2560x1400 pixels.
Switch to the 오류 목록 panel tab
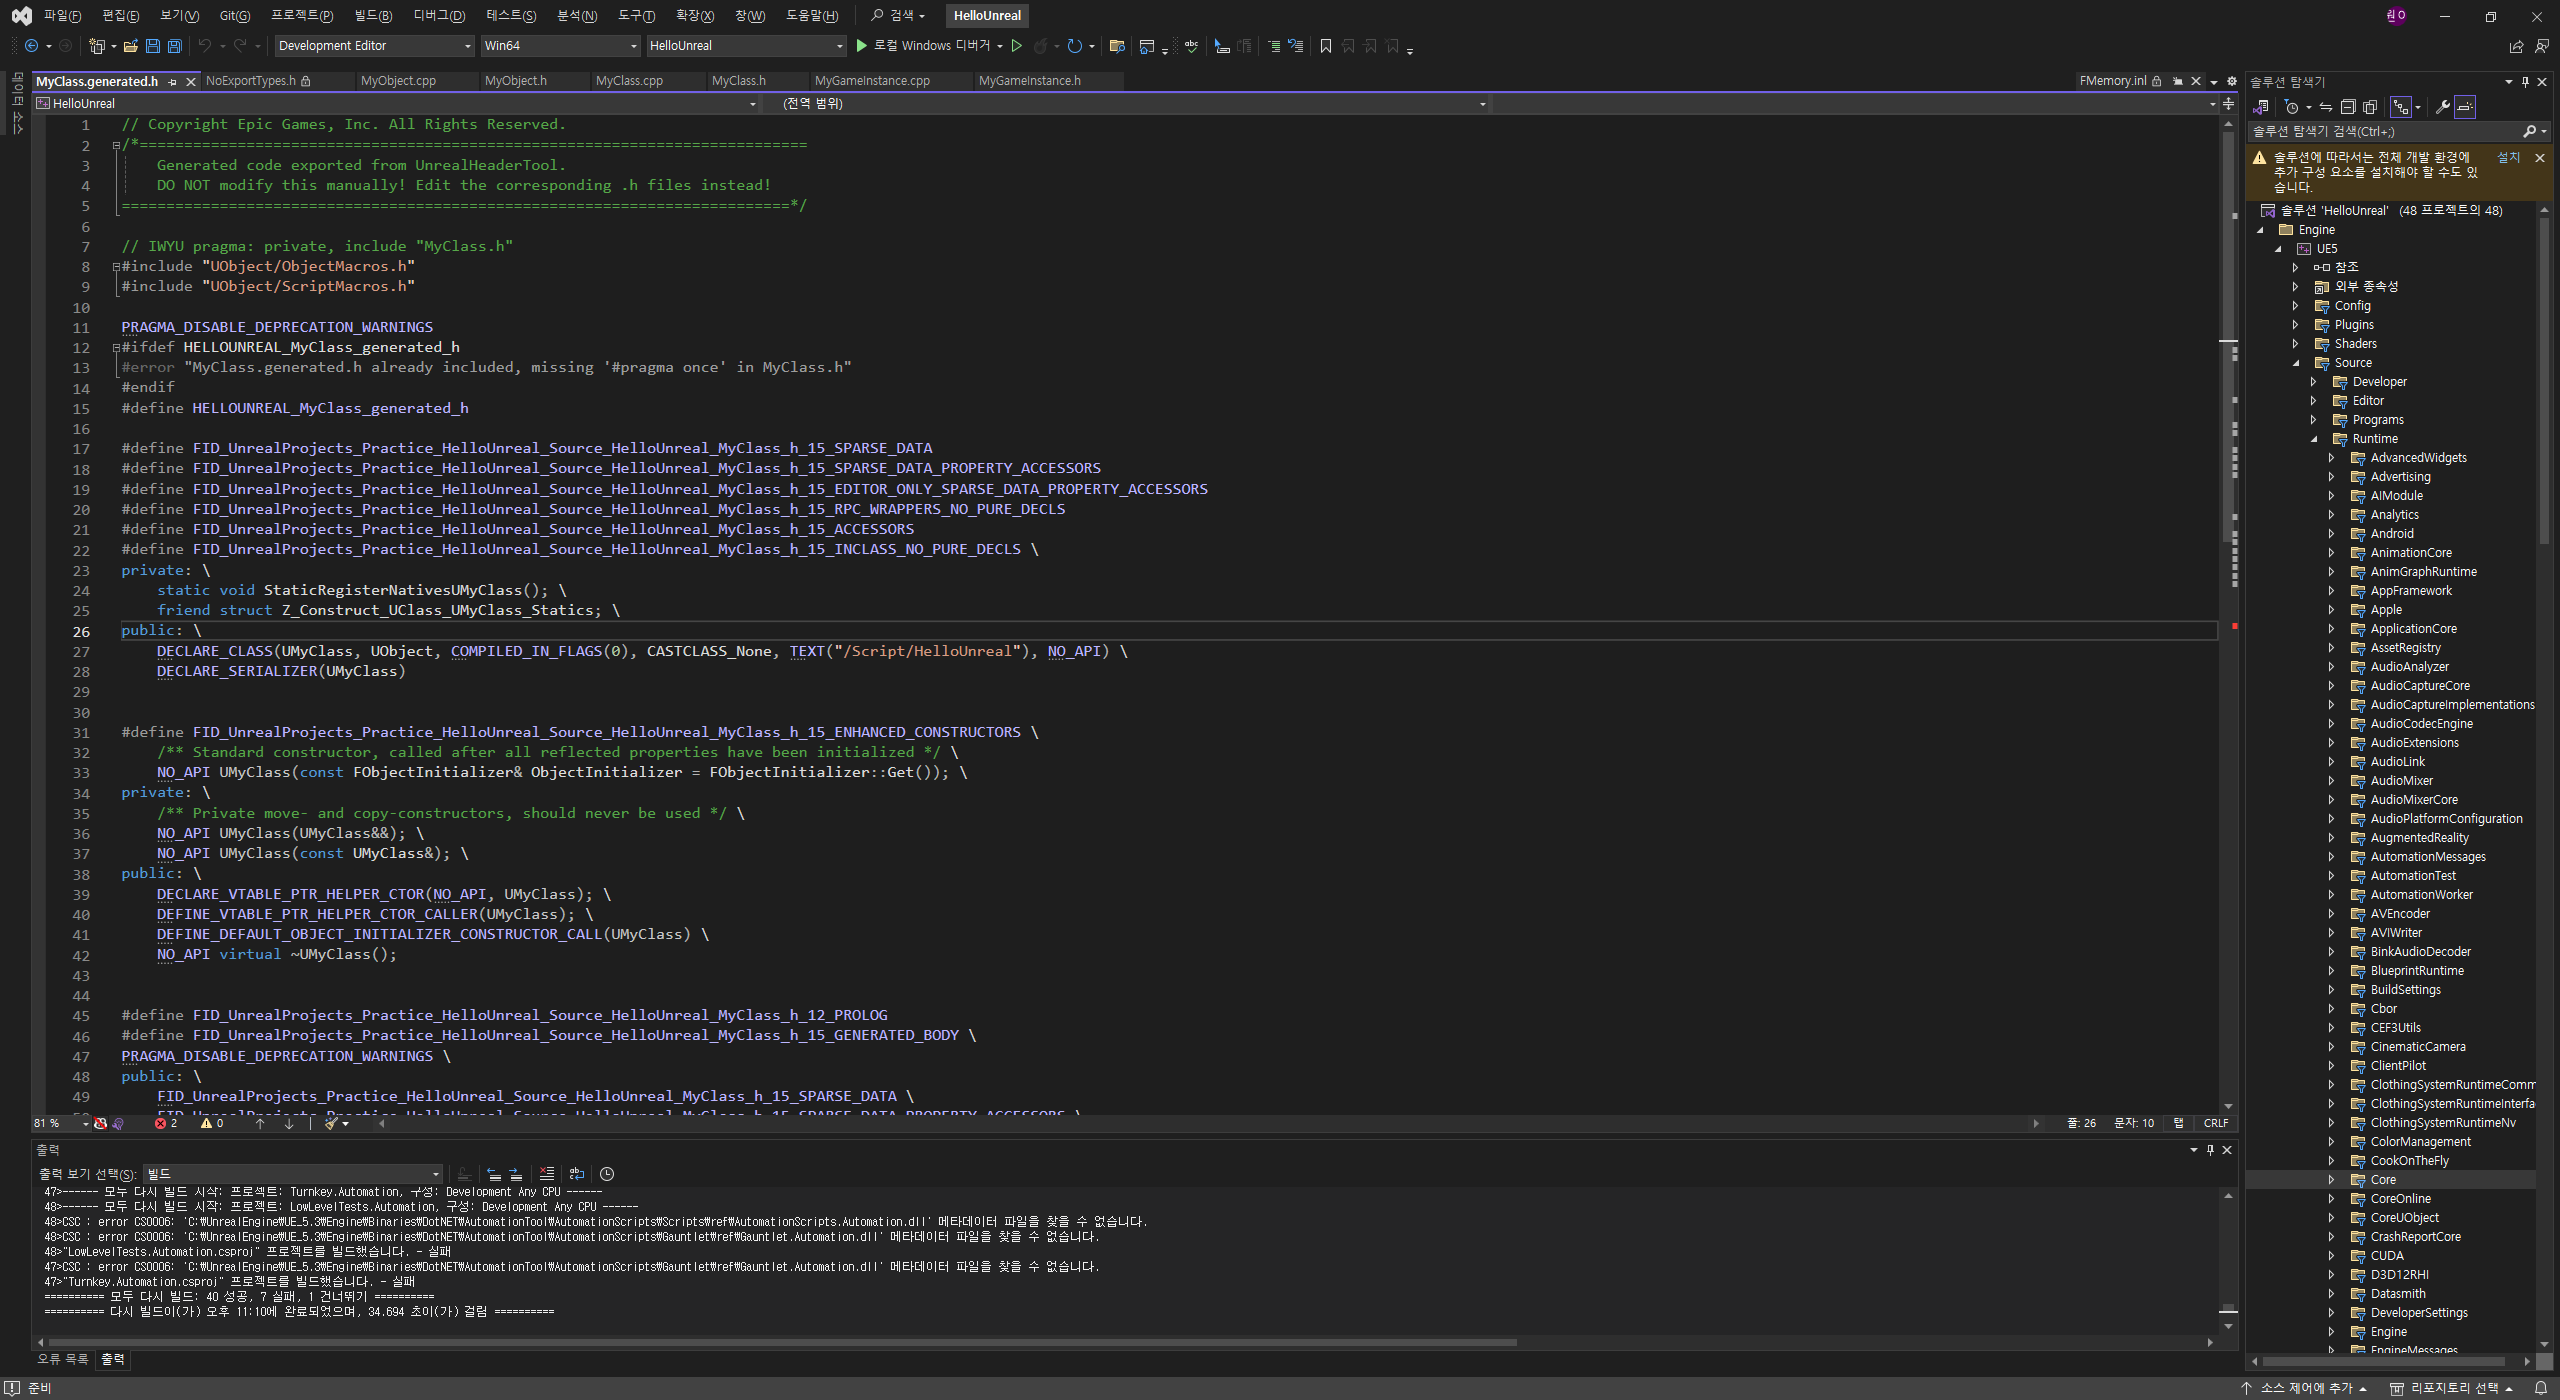pos(62,1359)
